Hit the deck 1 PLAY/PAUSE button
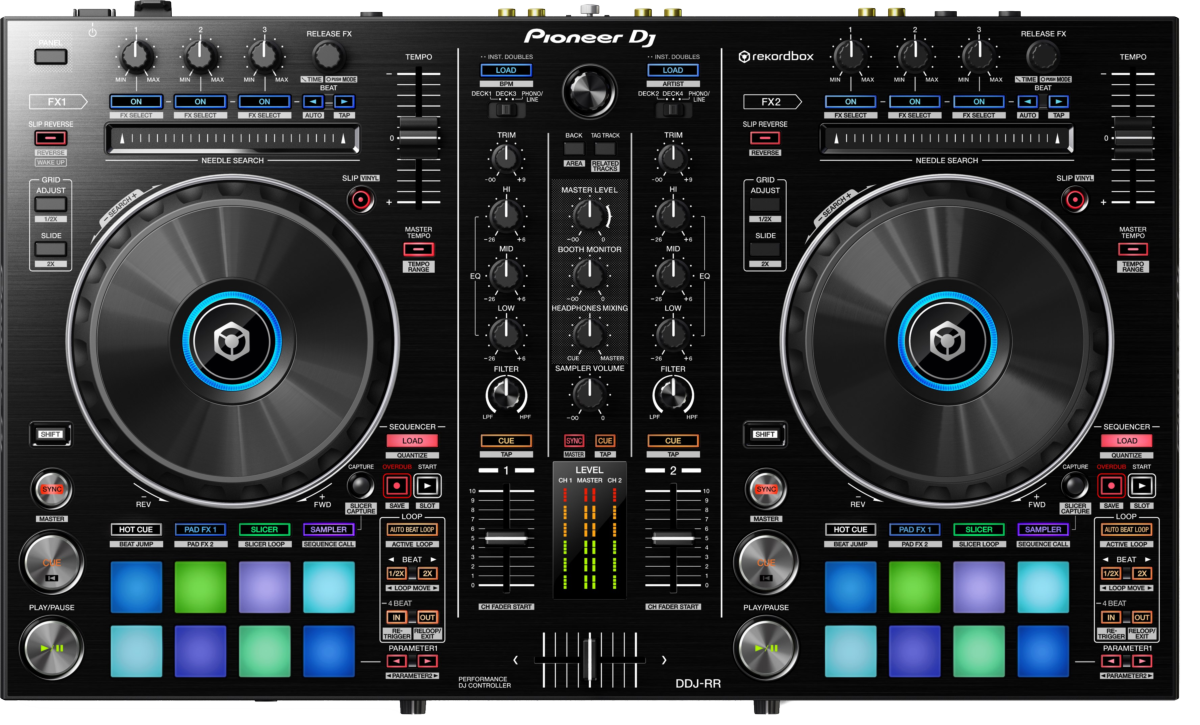The height and width of the screenshot is (725, 1200). 51,647
